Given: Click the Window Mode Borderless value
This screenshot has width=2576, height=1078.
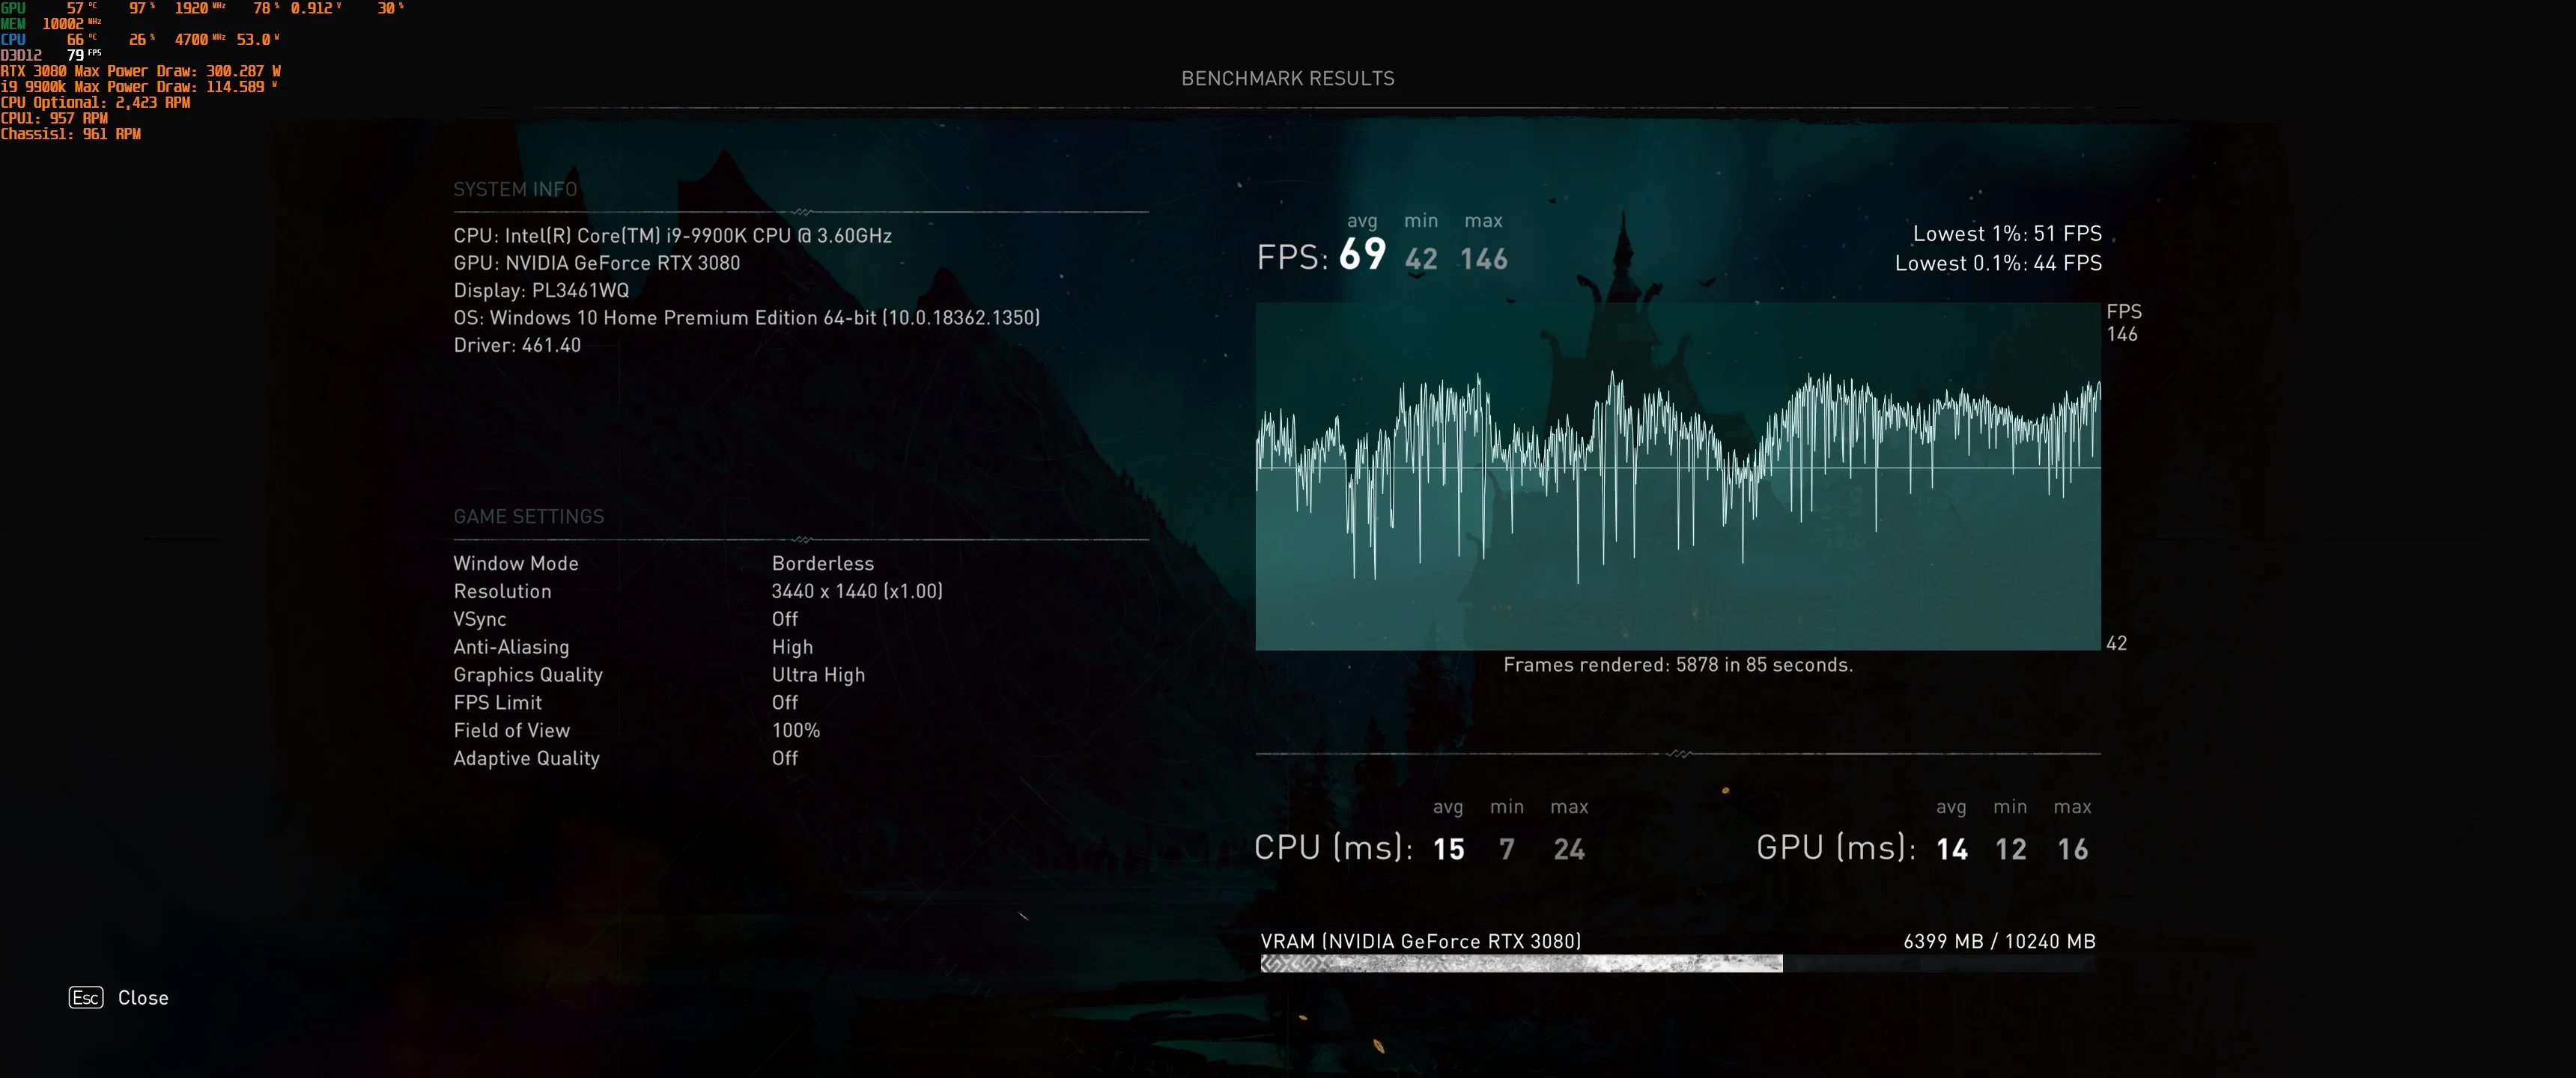Looking at the screenshot, I should click(x=822, y=563).
